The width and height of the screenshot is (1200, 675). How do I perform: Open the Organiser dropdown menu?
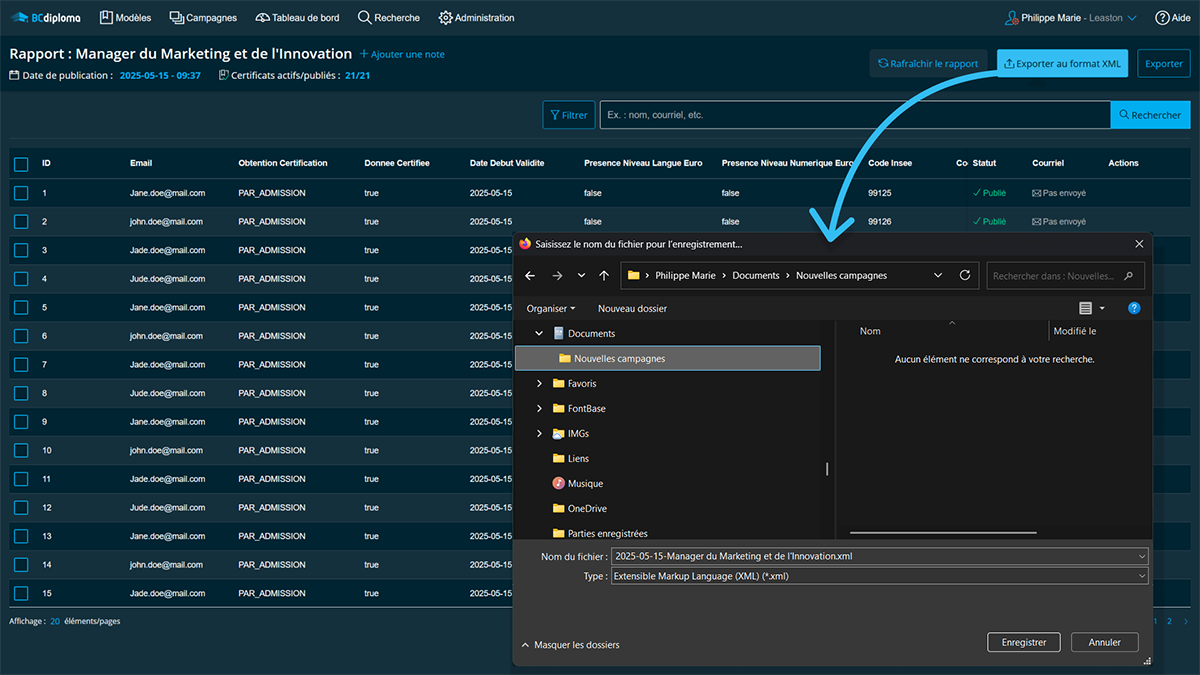pos(551,309)
